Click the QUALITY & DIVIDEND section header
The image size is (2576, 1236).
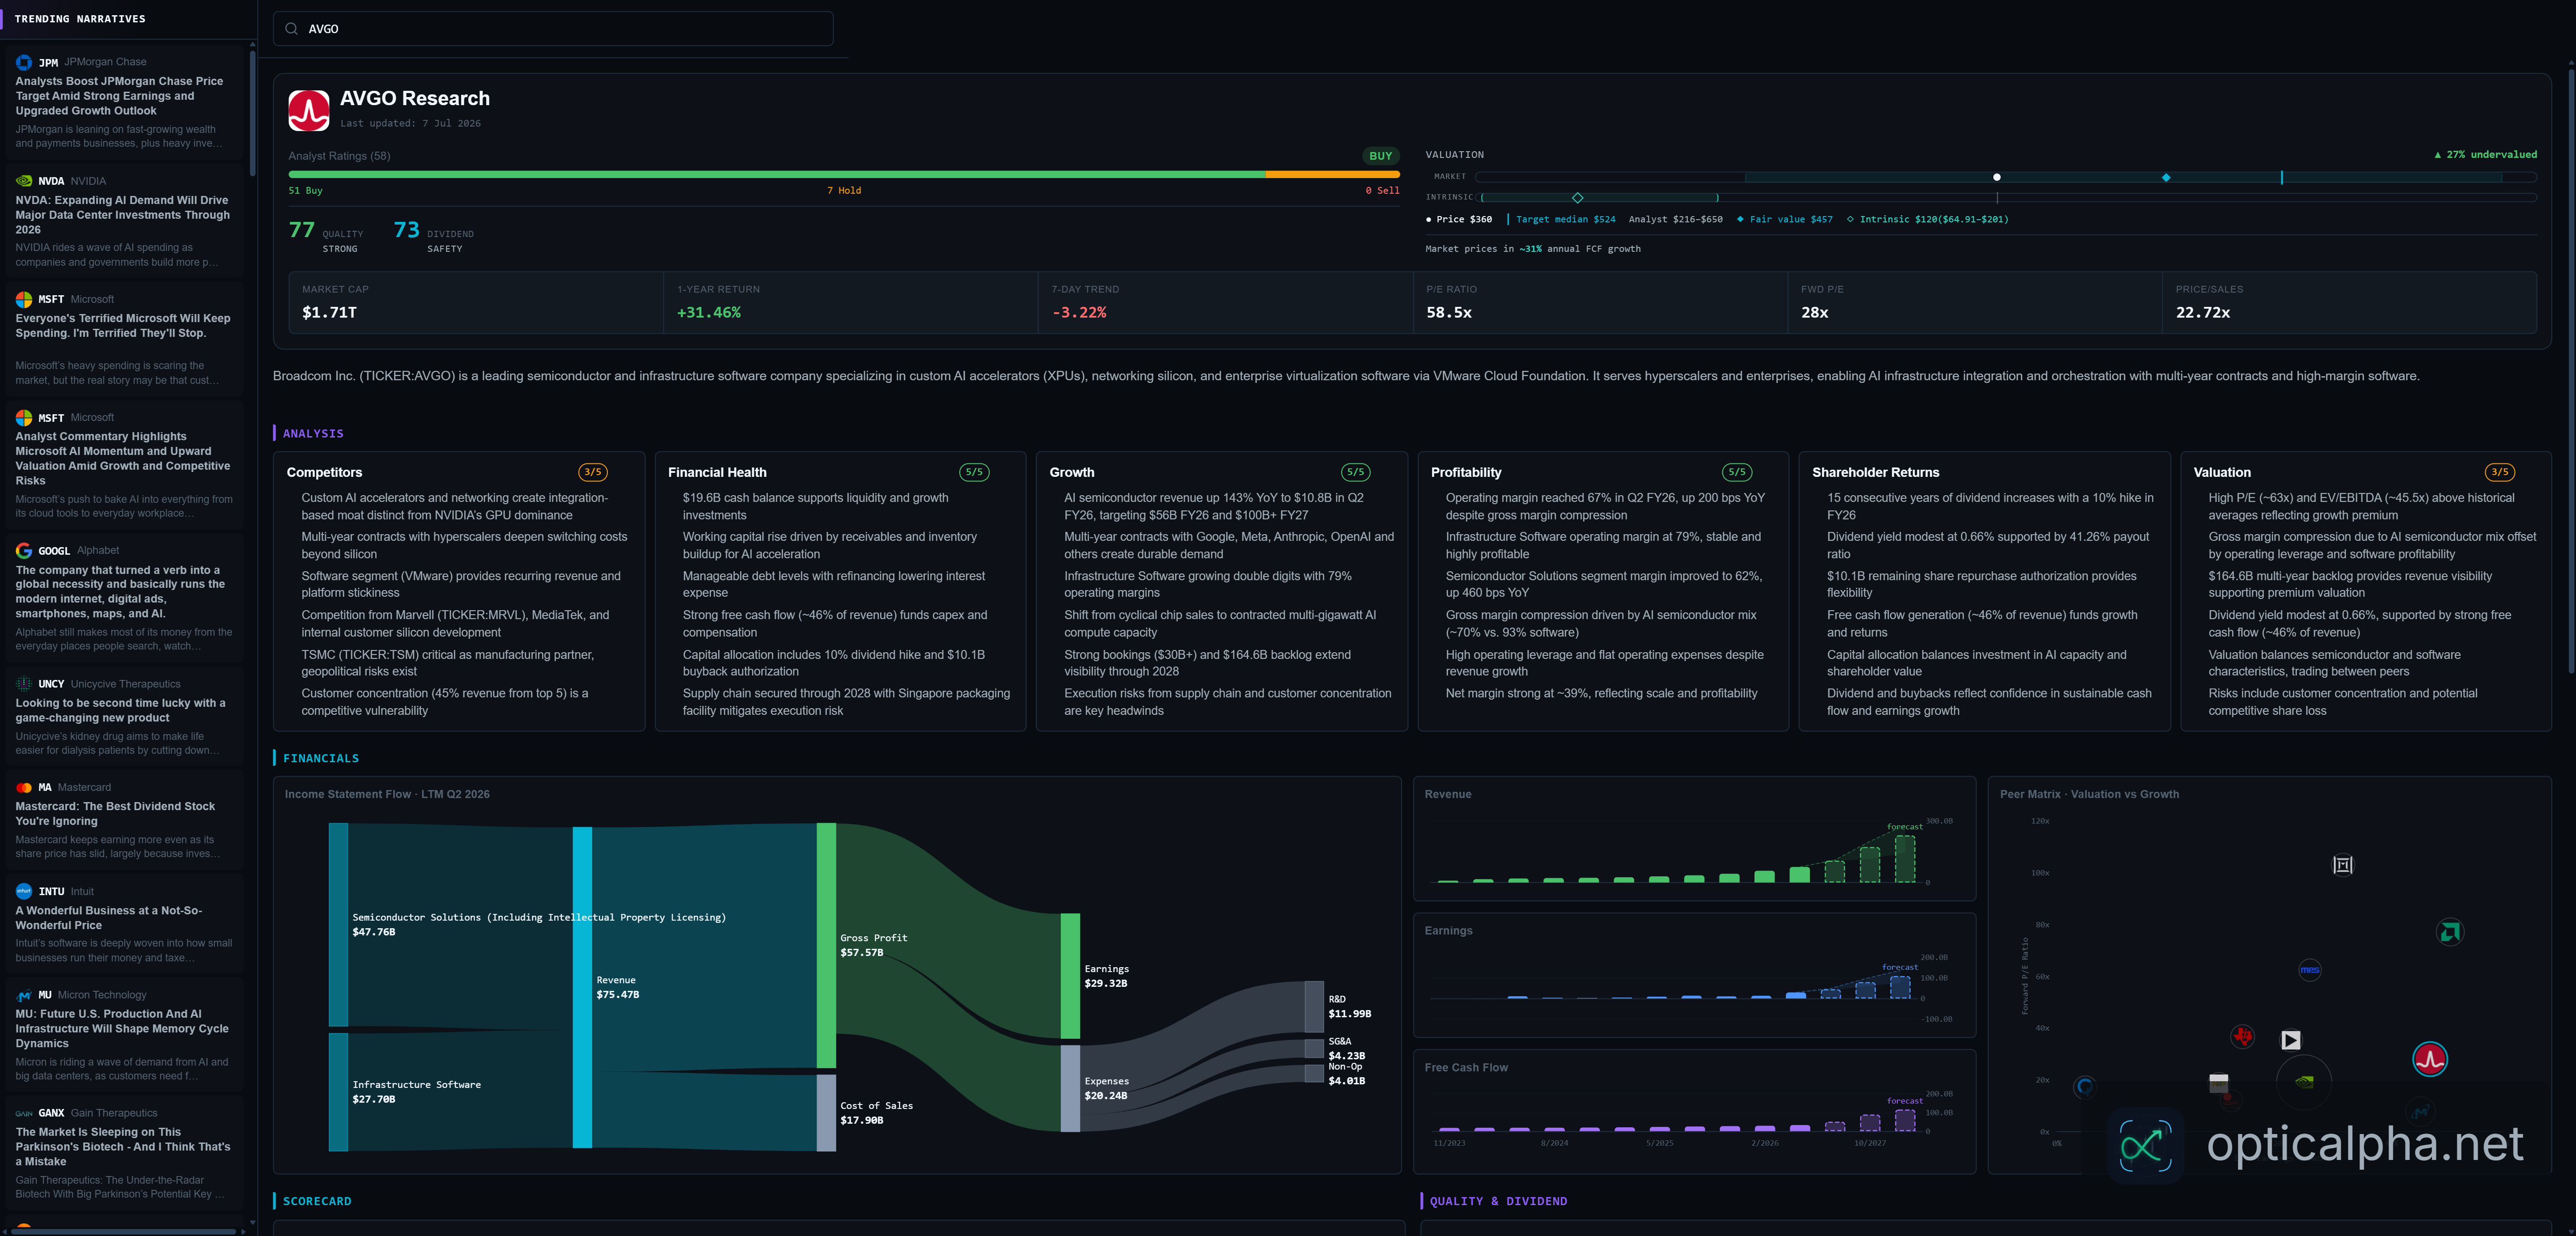[x=1498, y=1202]
